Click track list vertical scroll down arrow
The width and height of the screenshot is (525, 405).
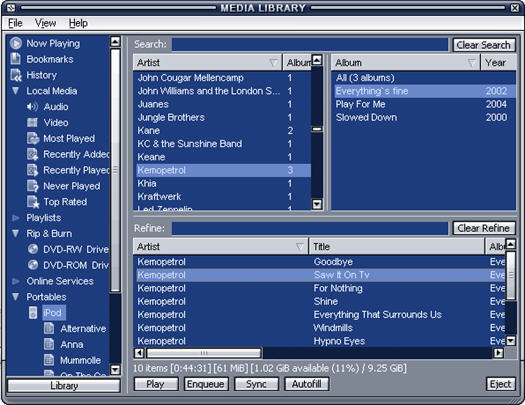(511, 341)
